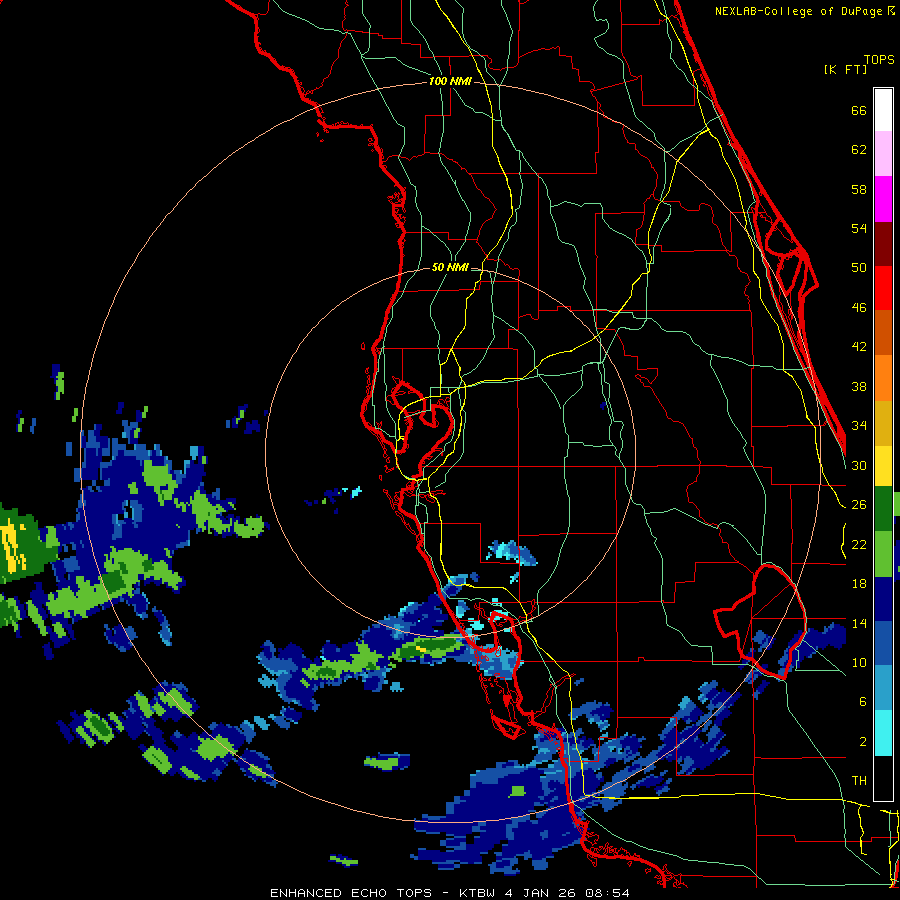Click the legend value "58"
900x900 pixels.
coord(859,189)
